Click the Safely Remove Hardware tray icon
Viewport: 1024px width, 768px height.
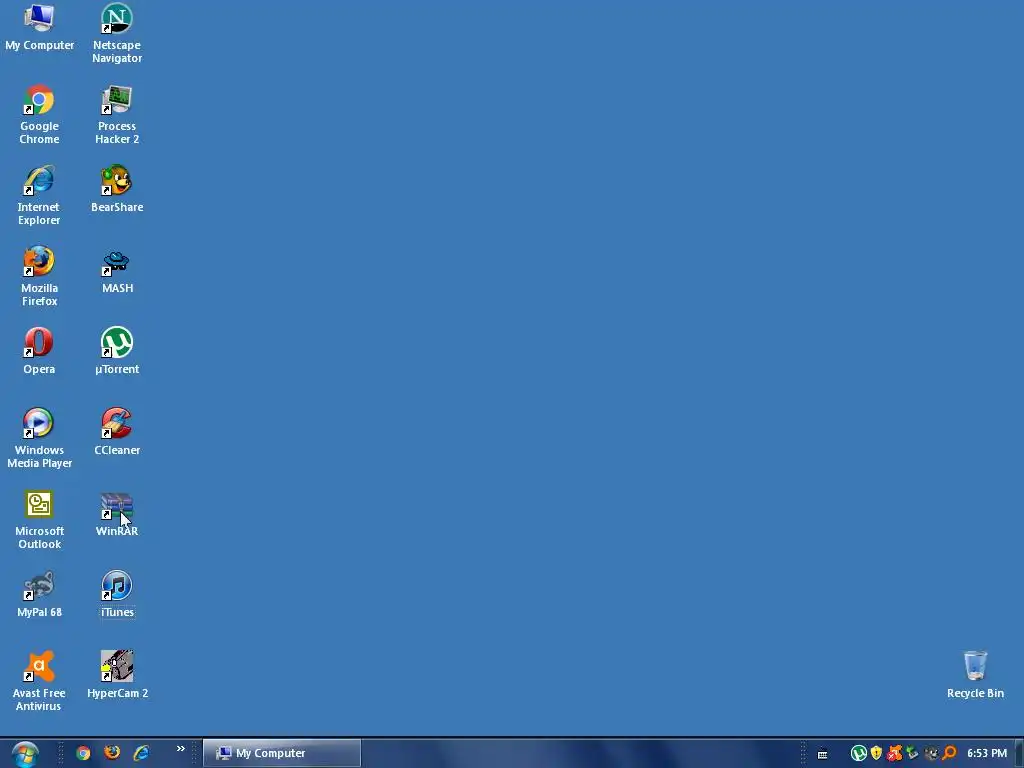click(x=912, y=753)
